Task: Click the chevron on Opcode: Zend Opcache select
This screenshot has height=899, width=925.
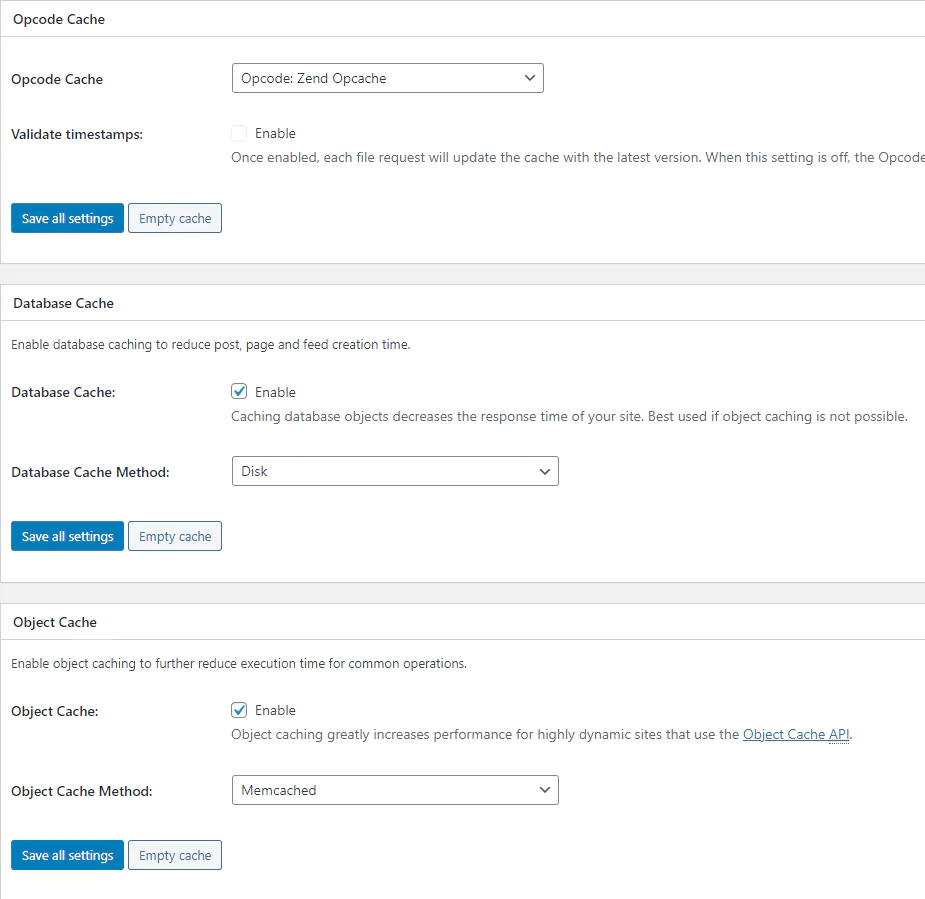Action: 530,78
